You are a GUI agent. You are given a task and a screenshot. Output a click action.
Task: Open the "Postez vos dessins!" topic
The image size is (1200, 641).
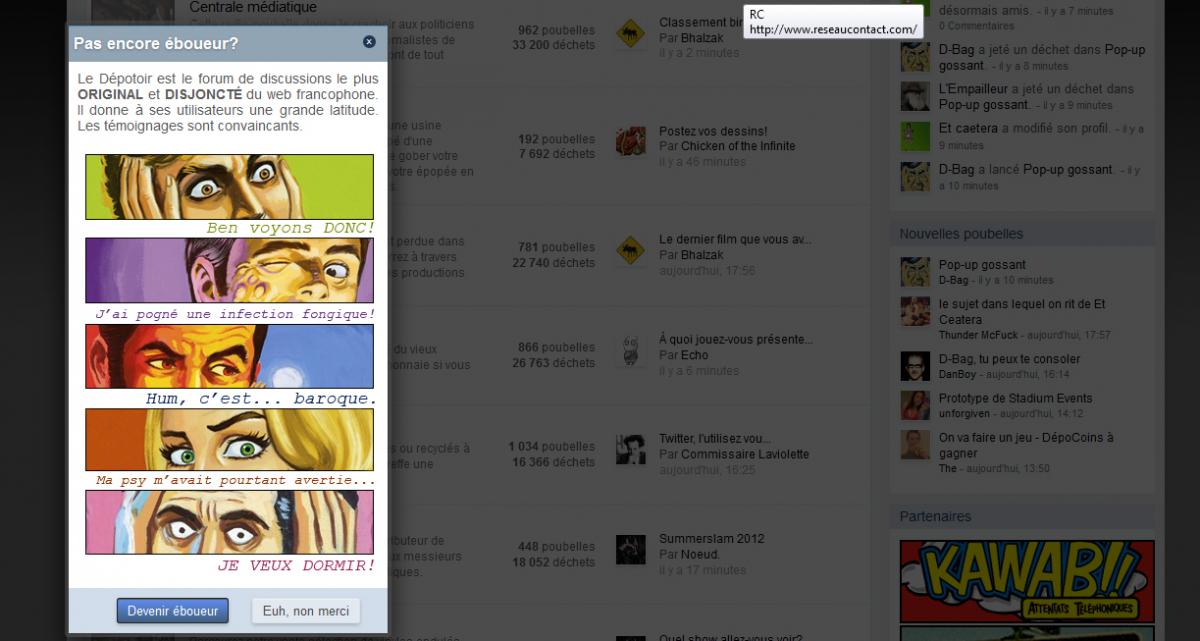(x=713, y=131)
